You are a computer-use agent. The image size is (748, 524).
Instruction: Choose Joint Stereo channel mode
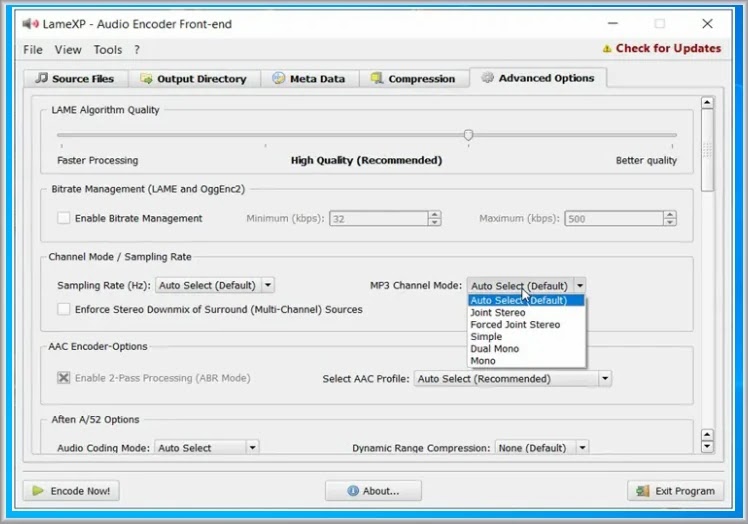coord(526,313)
